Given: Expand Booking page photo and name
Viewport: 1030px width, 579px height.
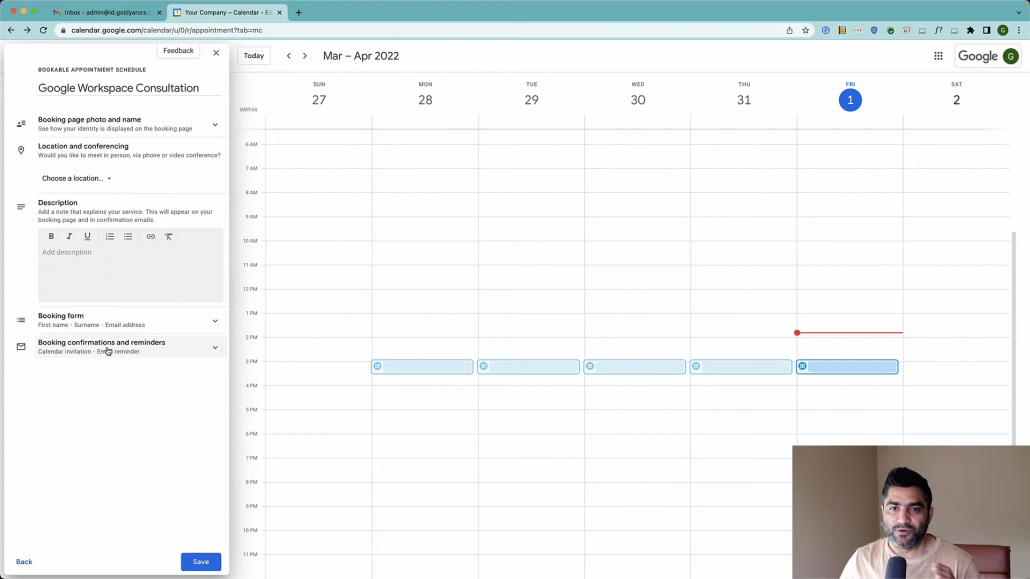Looking at the screenshot, I should 215,124.
